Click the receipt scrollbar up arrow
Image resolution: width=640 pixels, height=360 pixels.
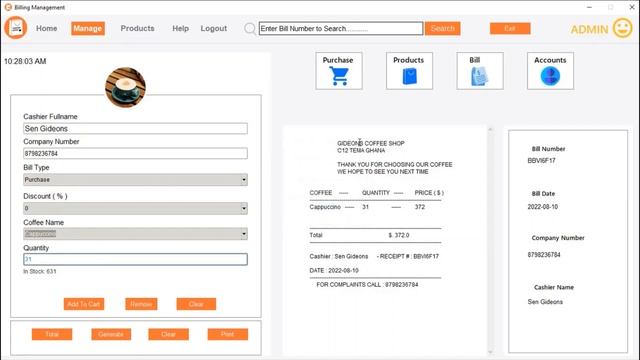tap(490, 130)
